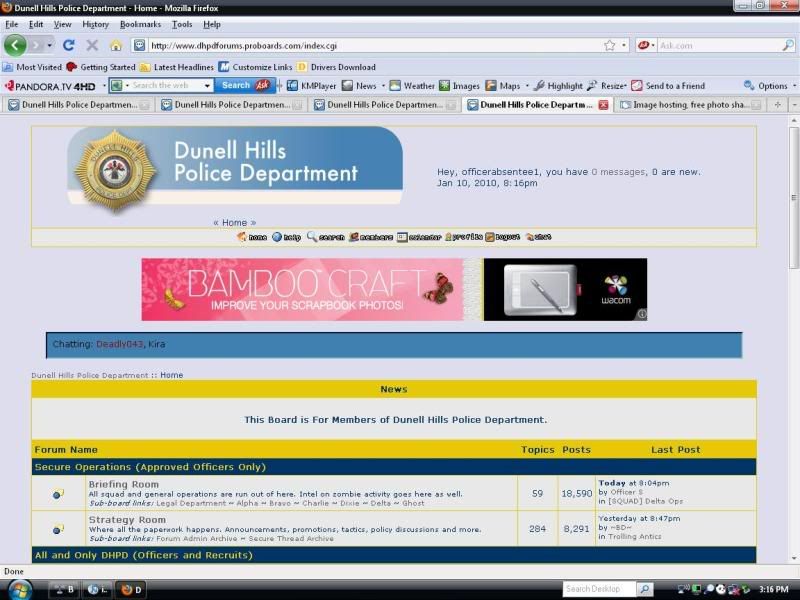Bookmark page with the star icon

pos(609,45)
